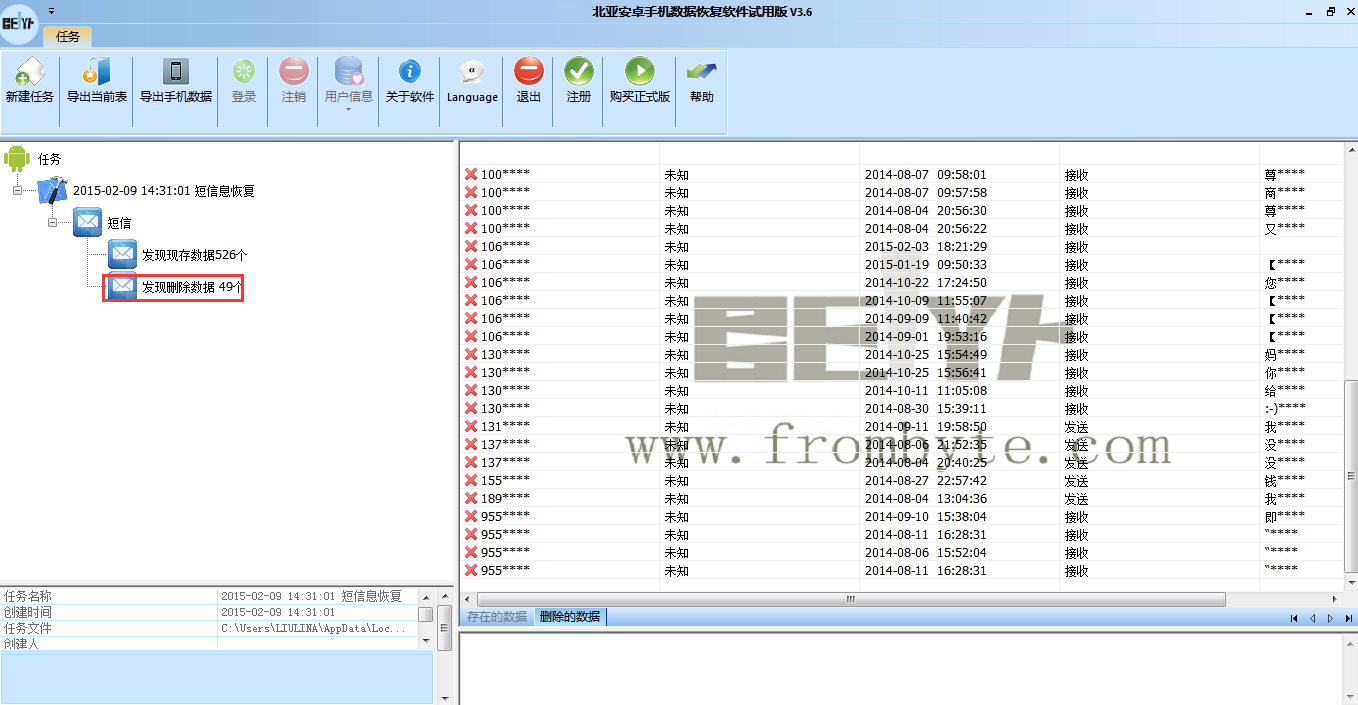Click 创建人 property label
This screenshot has height=705, width=1358.
pyautogui.click(x=21, y=644)
